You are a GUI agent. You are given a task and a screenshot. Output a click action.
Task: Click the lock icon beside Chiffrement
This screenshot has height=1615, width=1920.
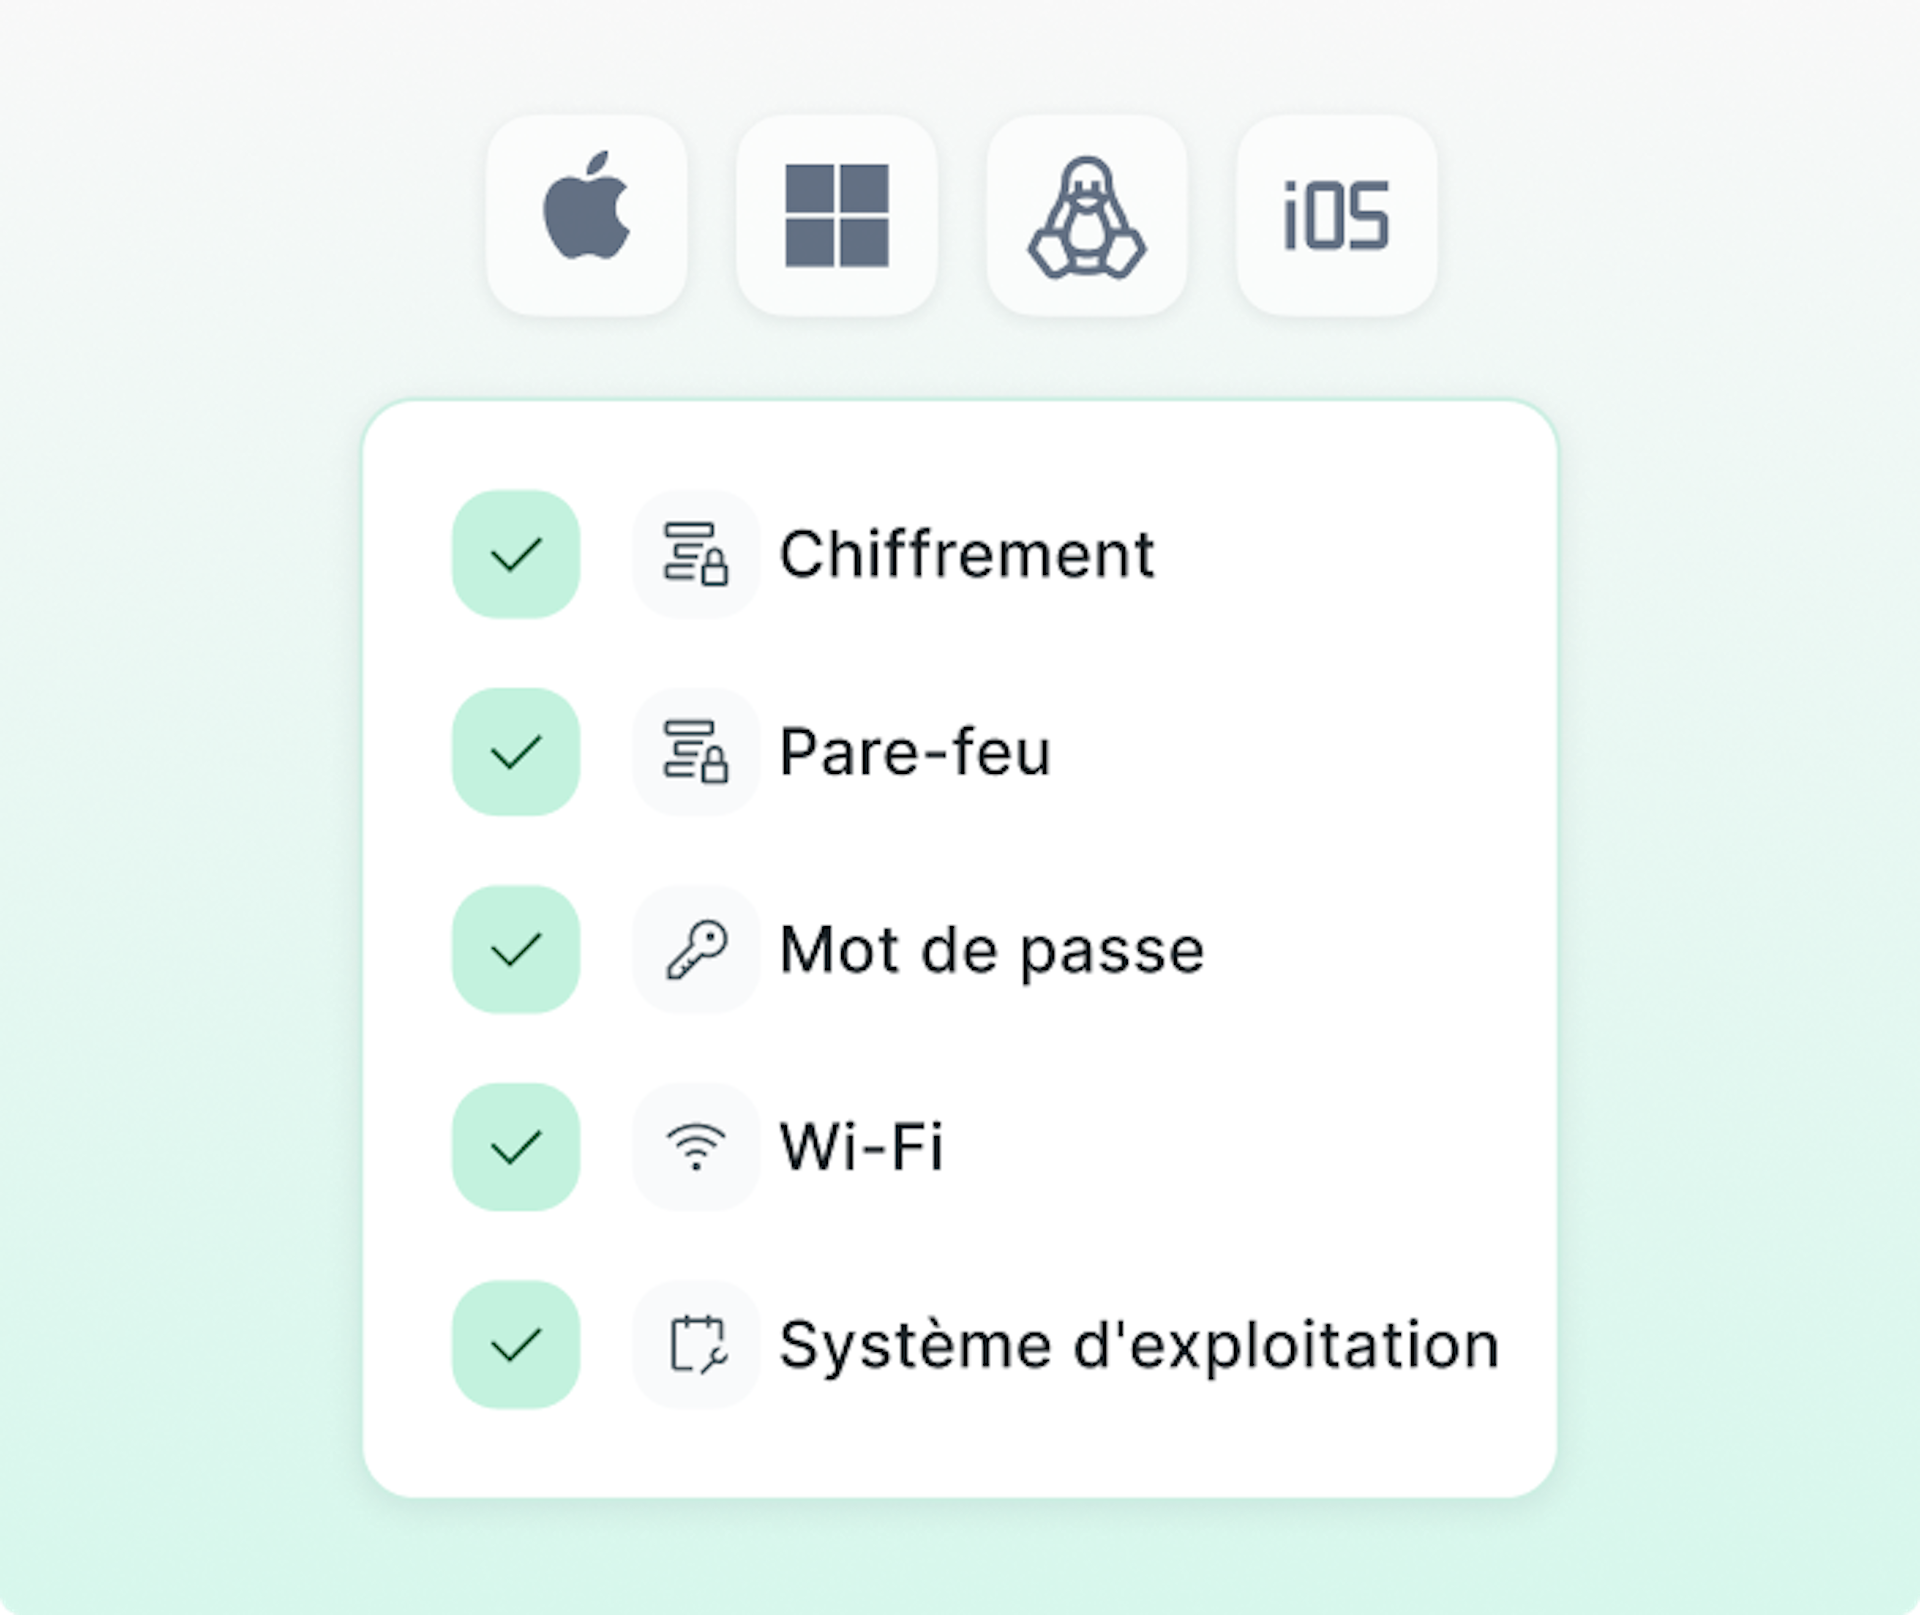click(x=696, y=553)
